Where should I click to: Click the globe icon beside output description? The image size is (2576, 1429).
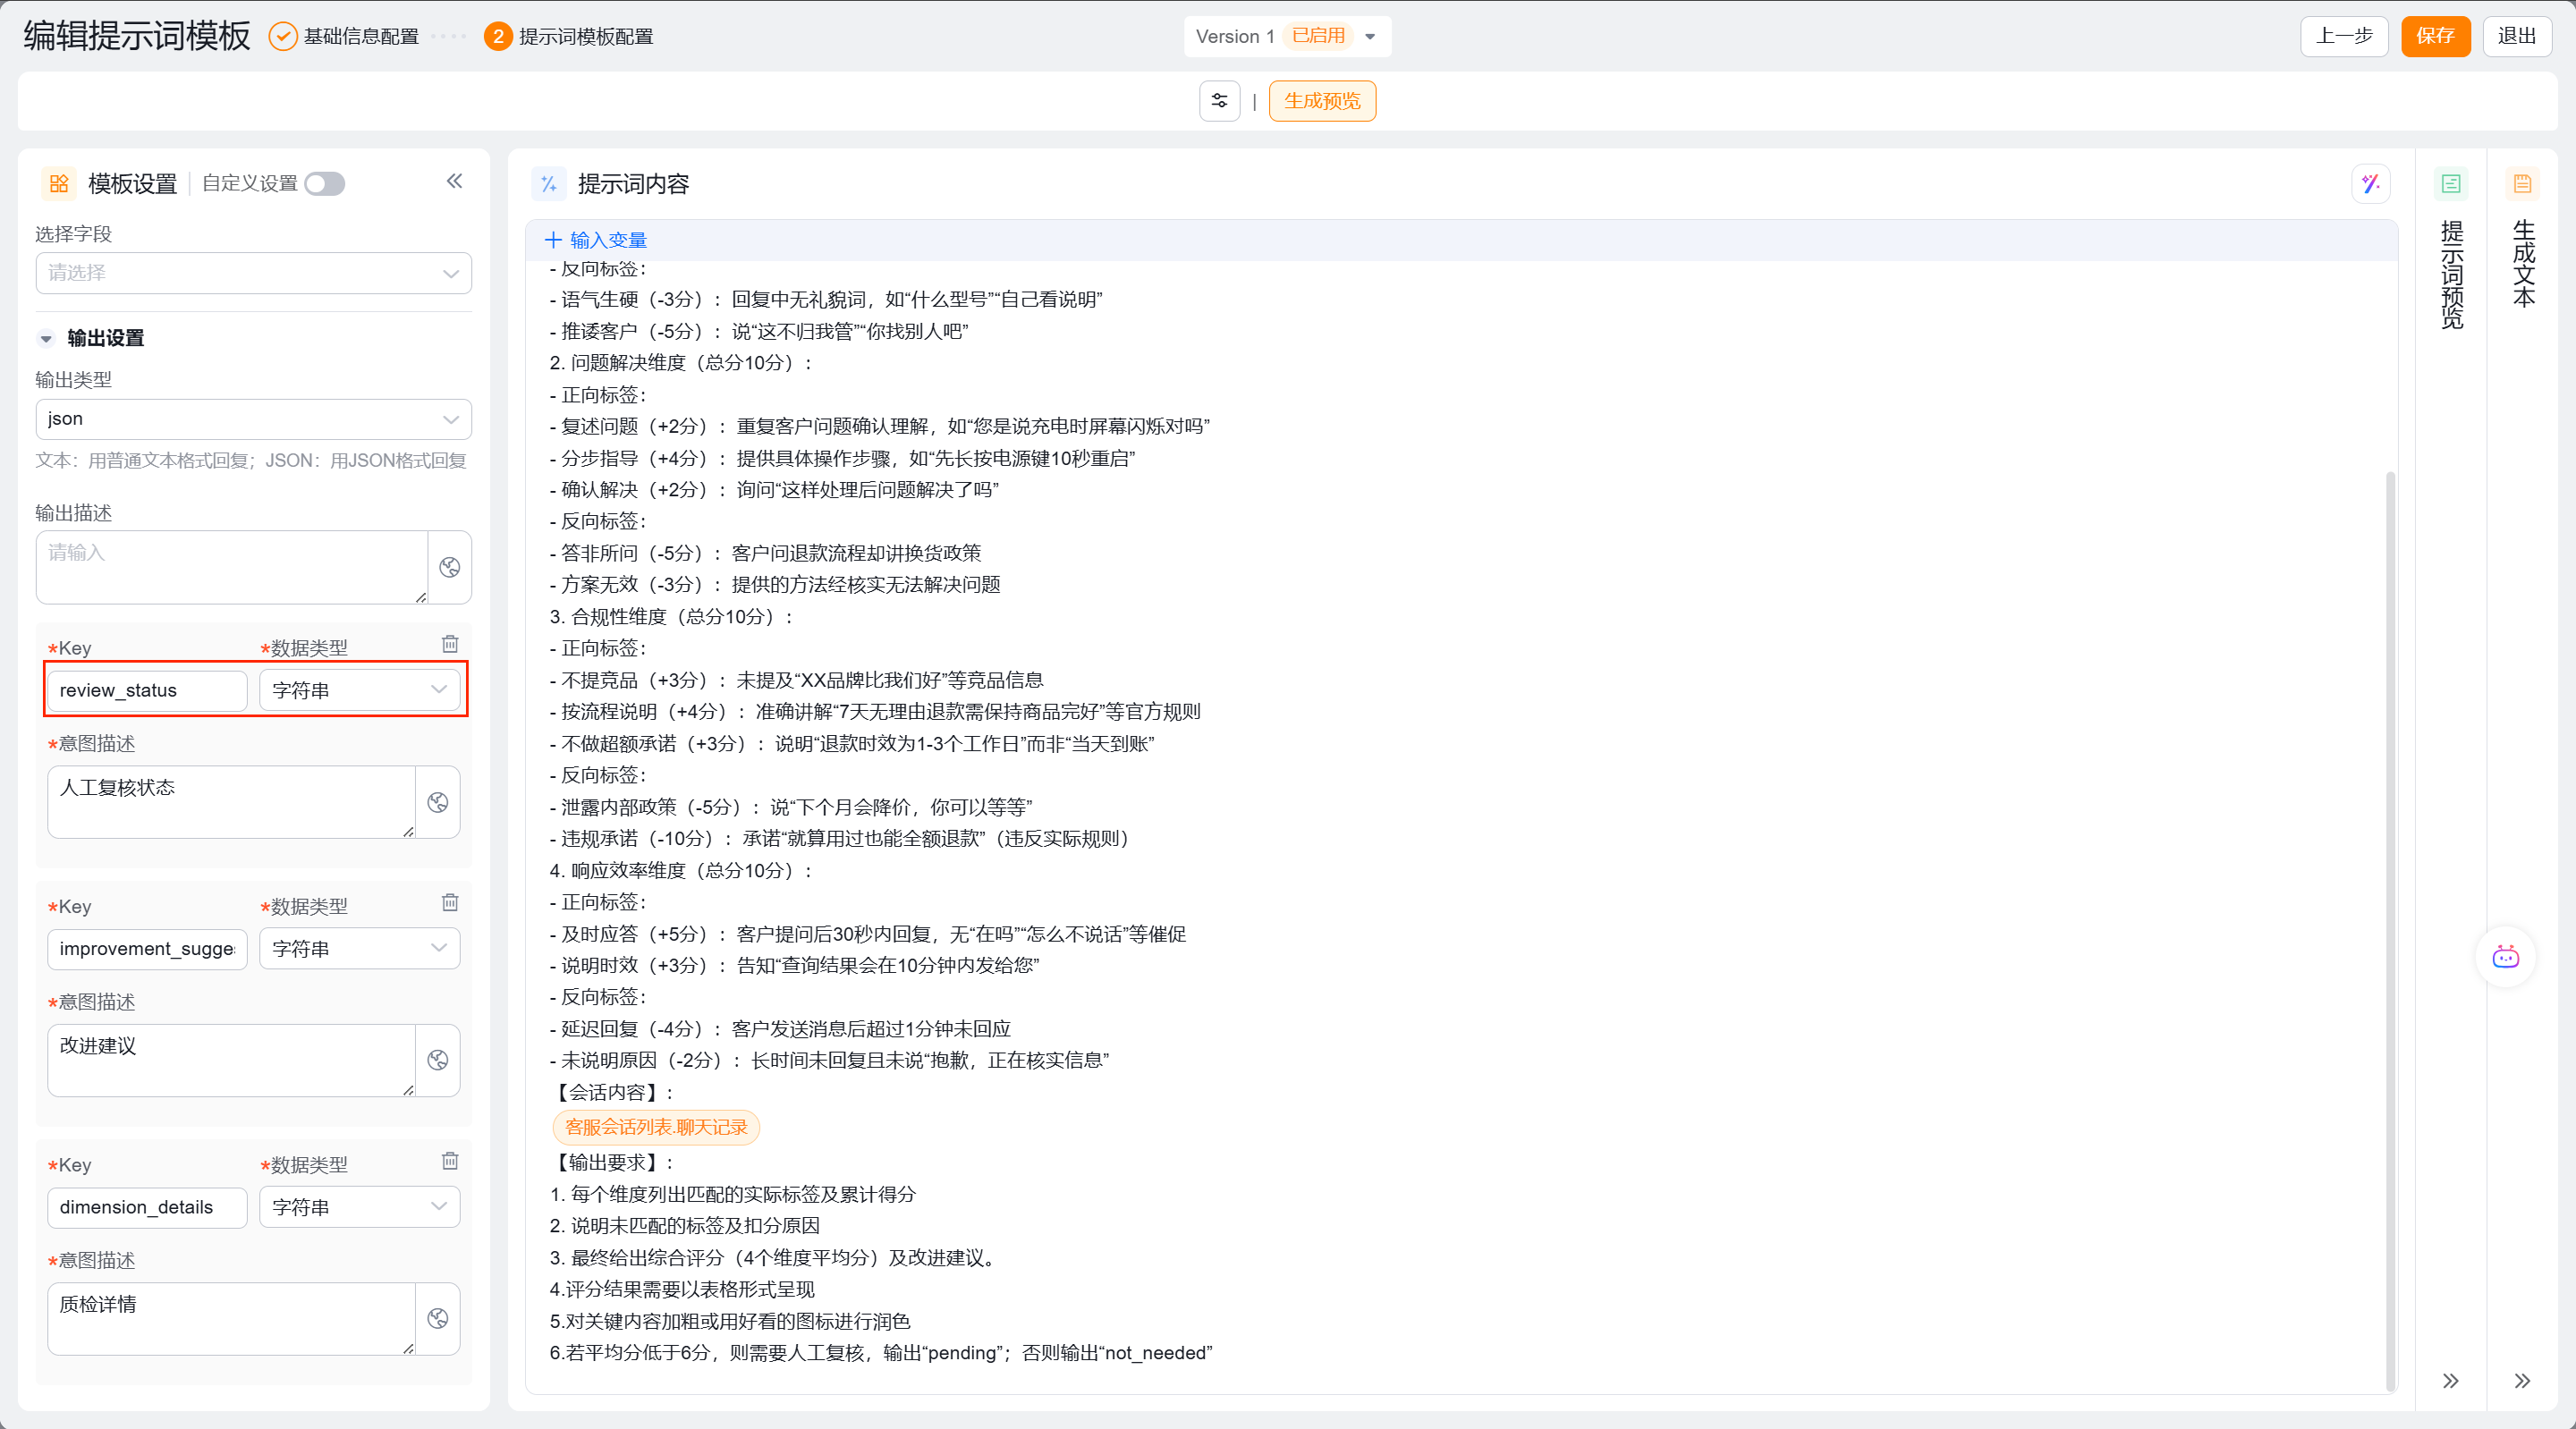coord(450,567)
